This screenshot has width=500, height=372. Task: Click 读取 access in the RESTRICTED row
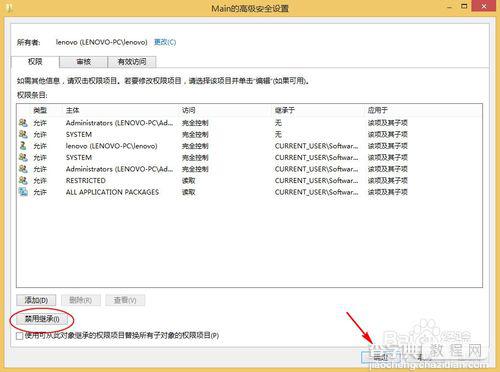(189, 181)
